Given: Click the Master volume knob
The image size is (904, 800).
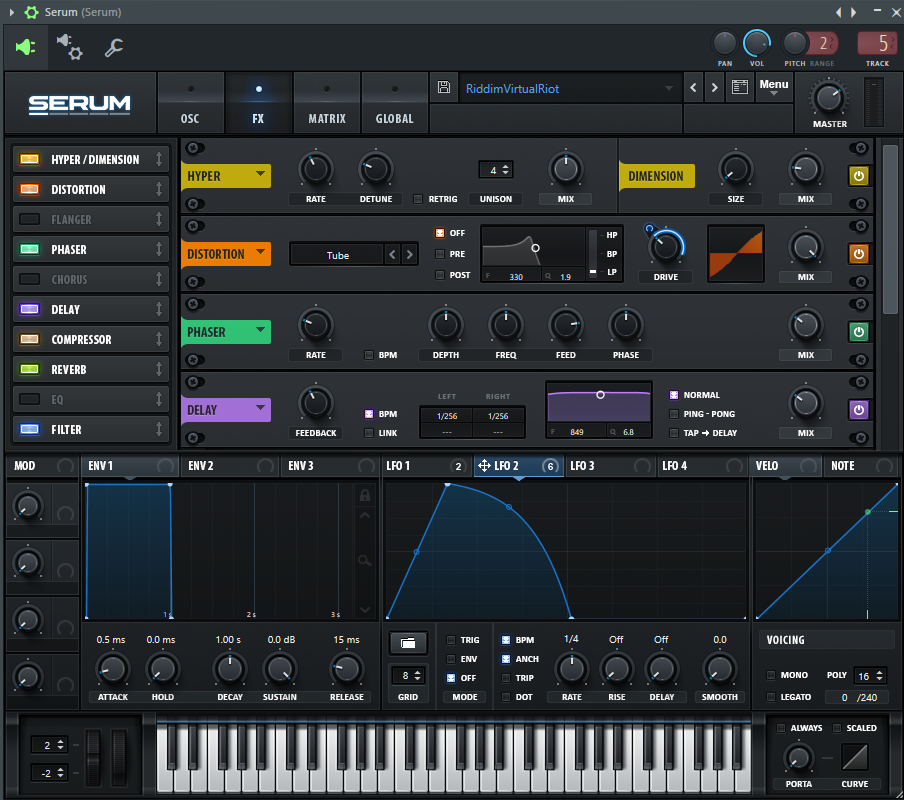Looking at the screenshot, I should click(829, 98).
